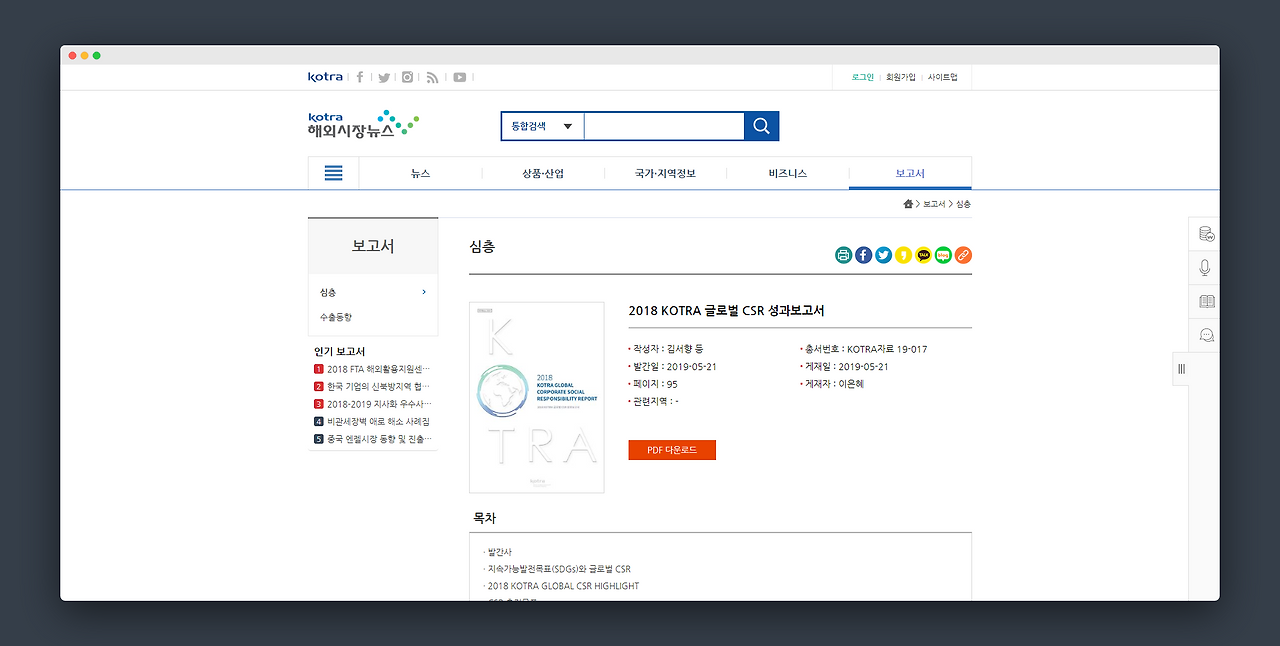
Task: Expand the 심층 sidebar item chevron
Action: click(424, 292)
